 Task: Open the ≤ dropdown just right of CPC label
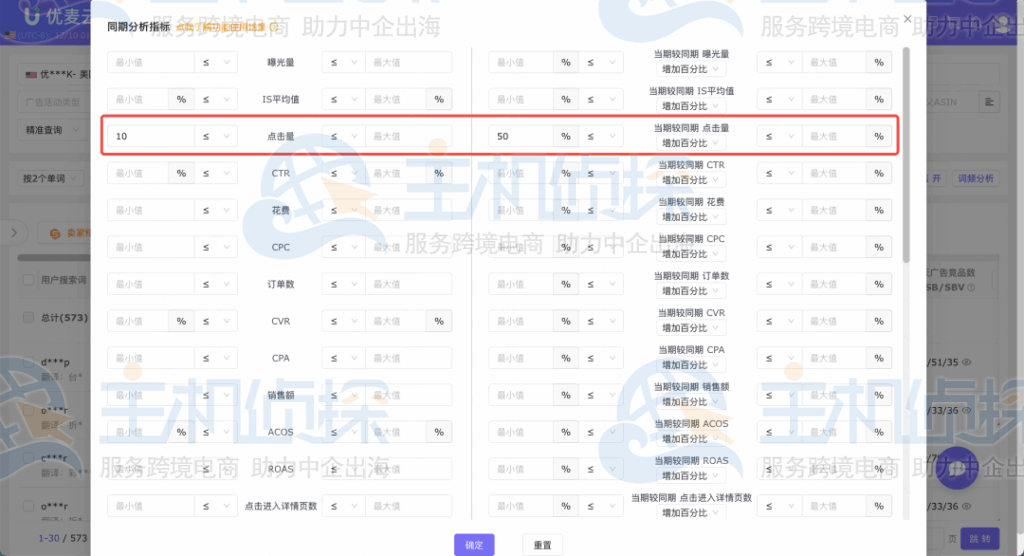[344, 247]
